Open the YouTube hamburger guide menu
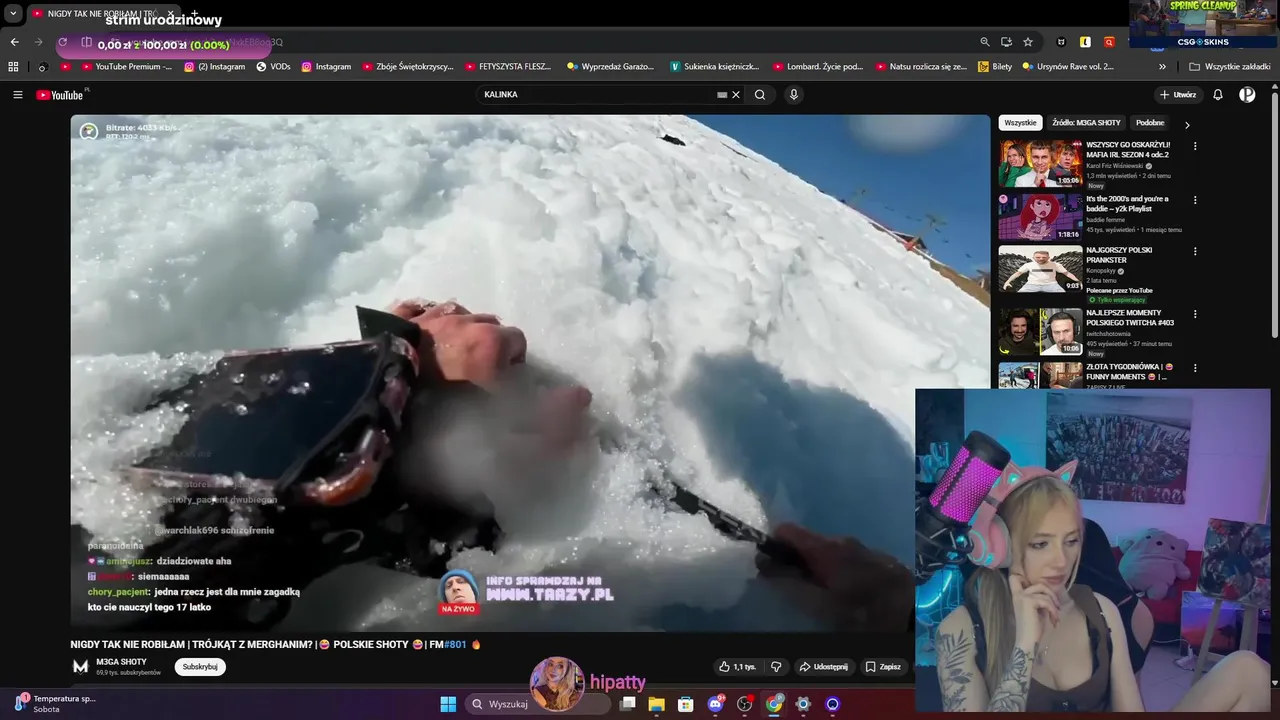Screen dimensions: 1280x720 click(x=17, y=95)
